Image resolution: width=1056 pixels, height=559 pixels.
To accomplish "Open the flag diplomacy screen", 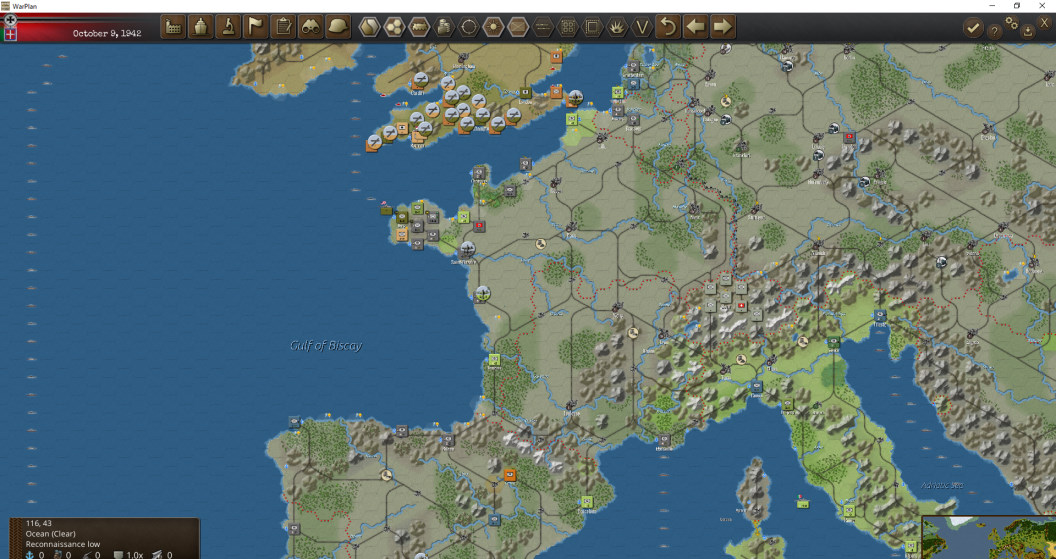I will [256, 27].
